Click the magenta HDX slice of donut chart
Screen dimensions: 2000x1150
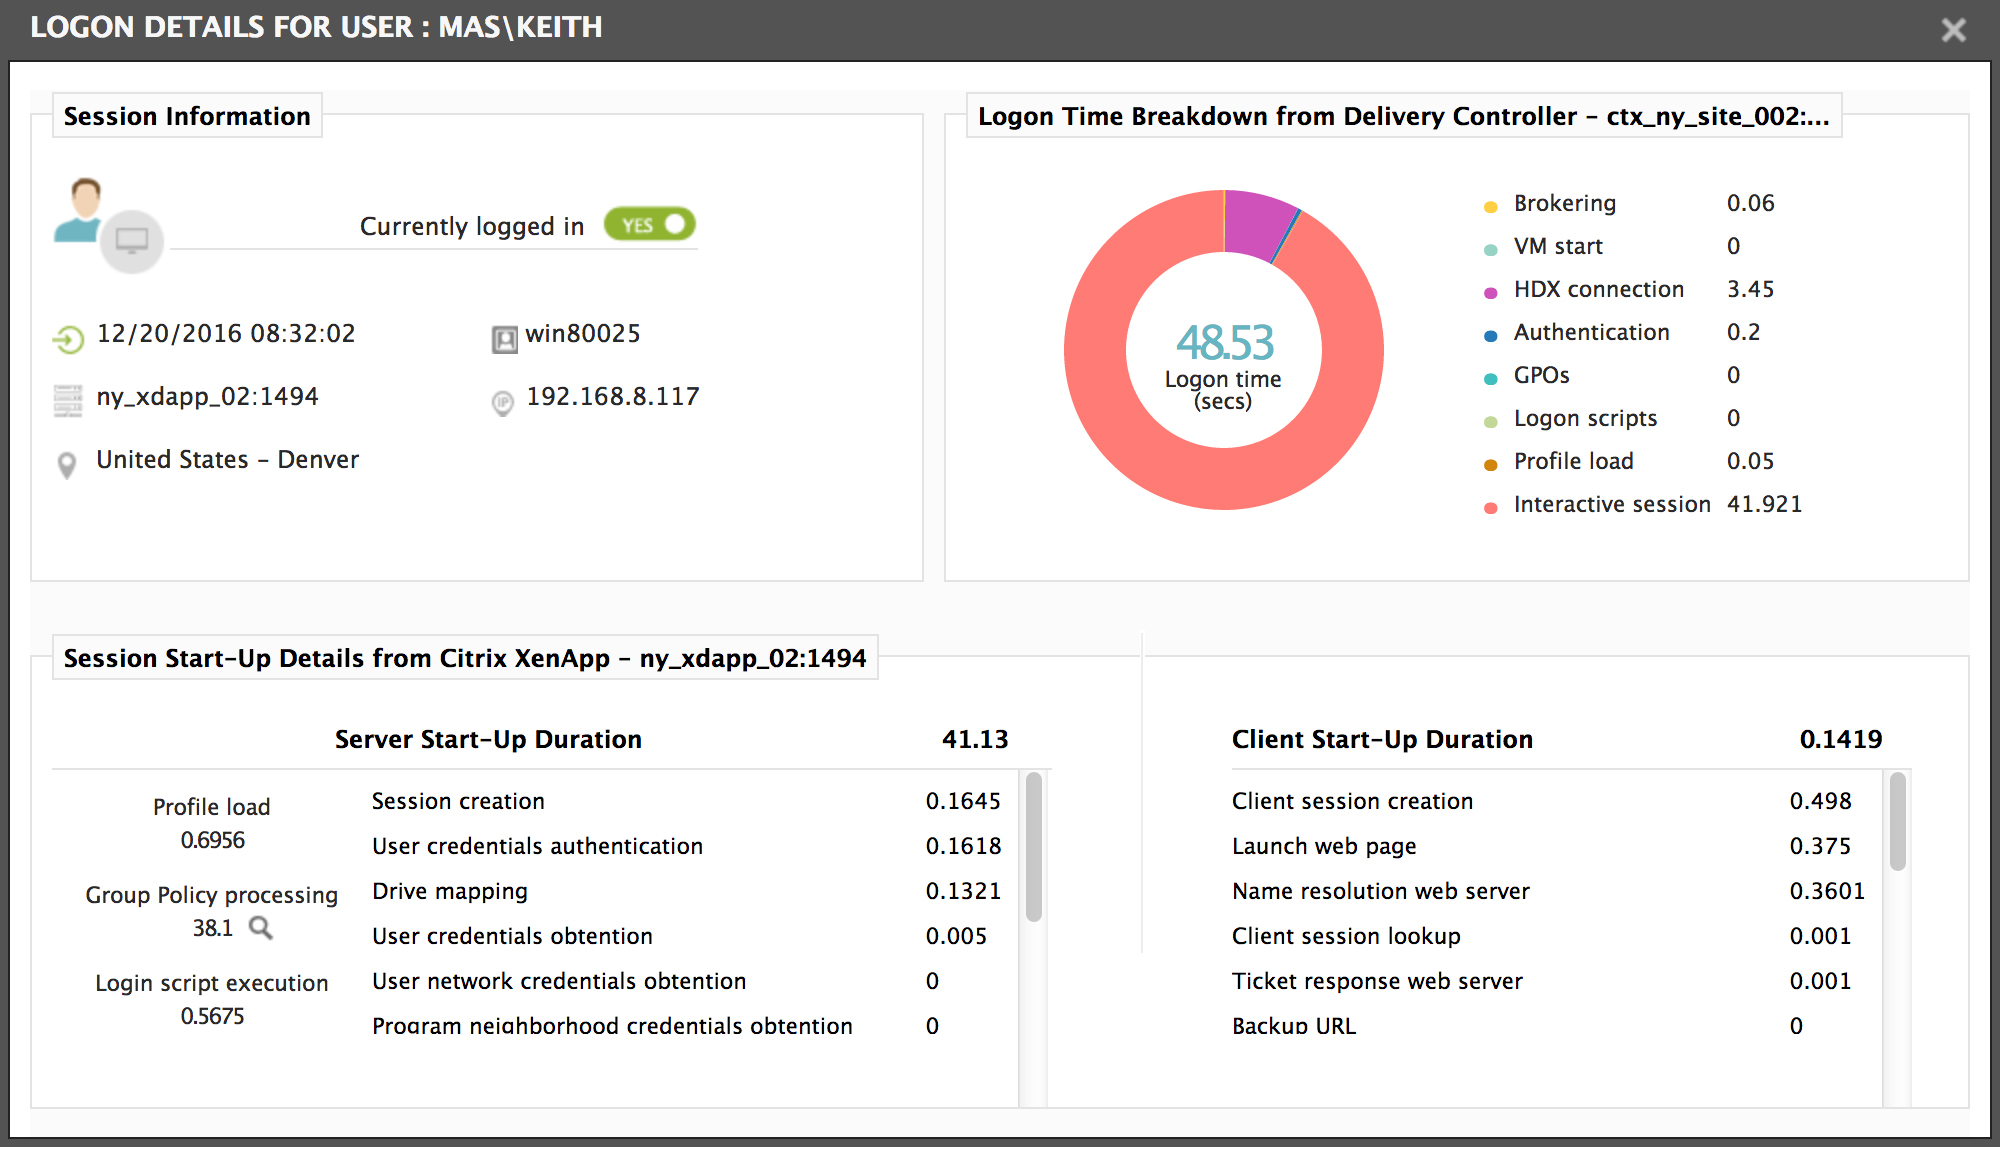1258,224
